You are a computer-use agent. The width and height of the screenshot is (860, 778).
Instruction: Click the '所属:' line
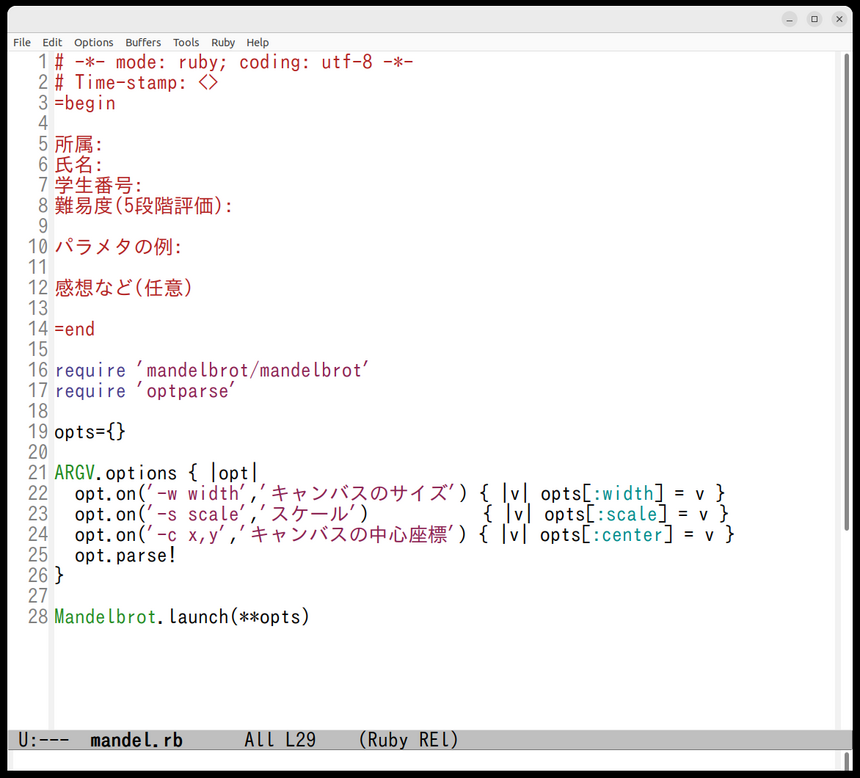point(78,144)
